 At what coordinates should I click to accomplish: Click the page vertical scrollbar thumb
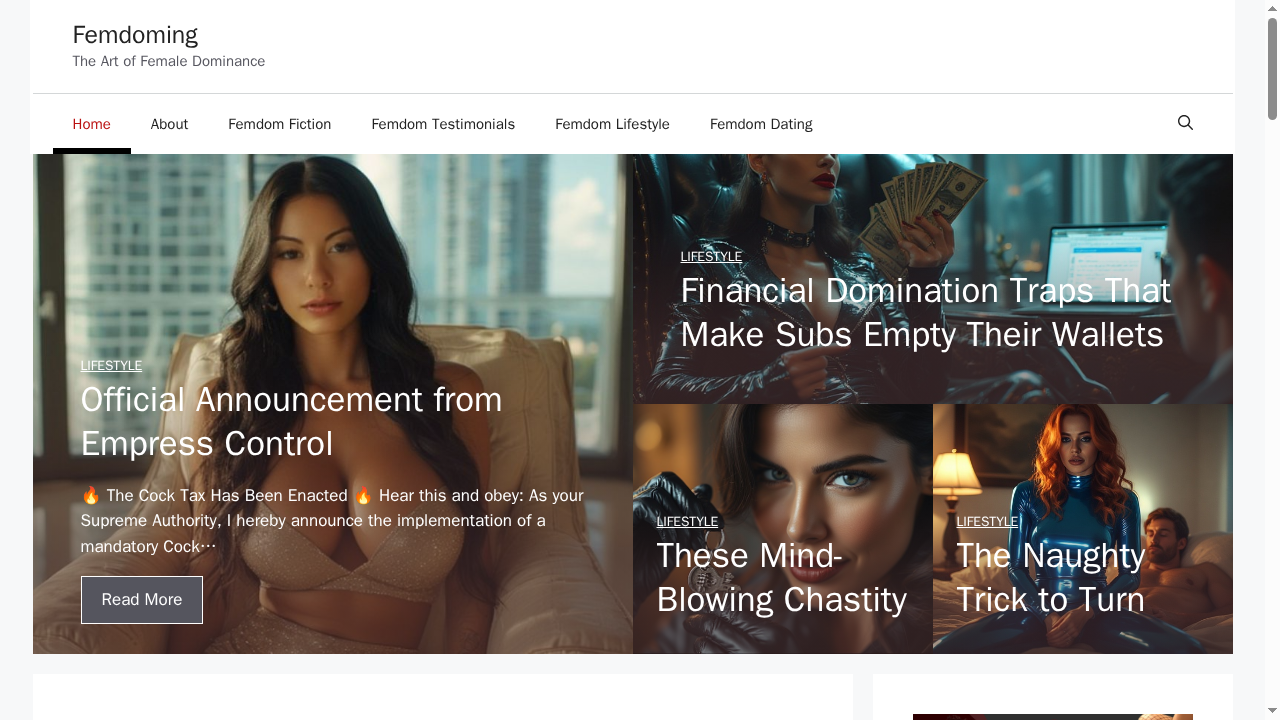(x=1272, y=68)
